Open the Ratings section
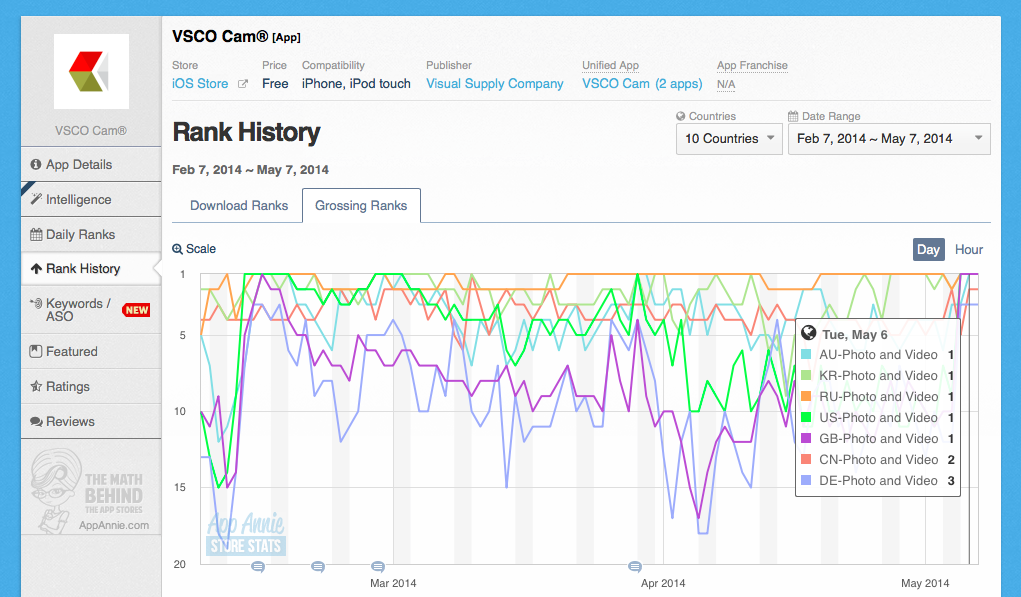 [91, 387]
